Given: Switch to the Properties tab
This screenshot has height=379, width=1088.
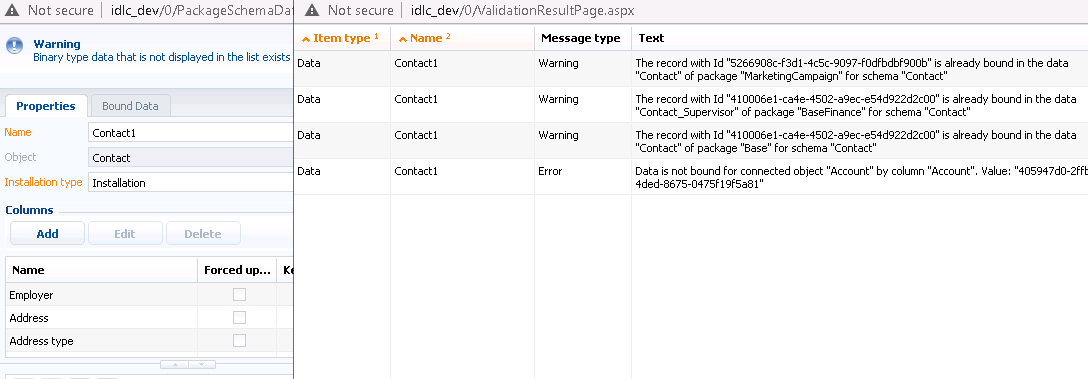Looking at the screenshot, I should point(46,106).
